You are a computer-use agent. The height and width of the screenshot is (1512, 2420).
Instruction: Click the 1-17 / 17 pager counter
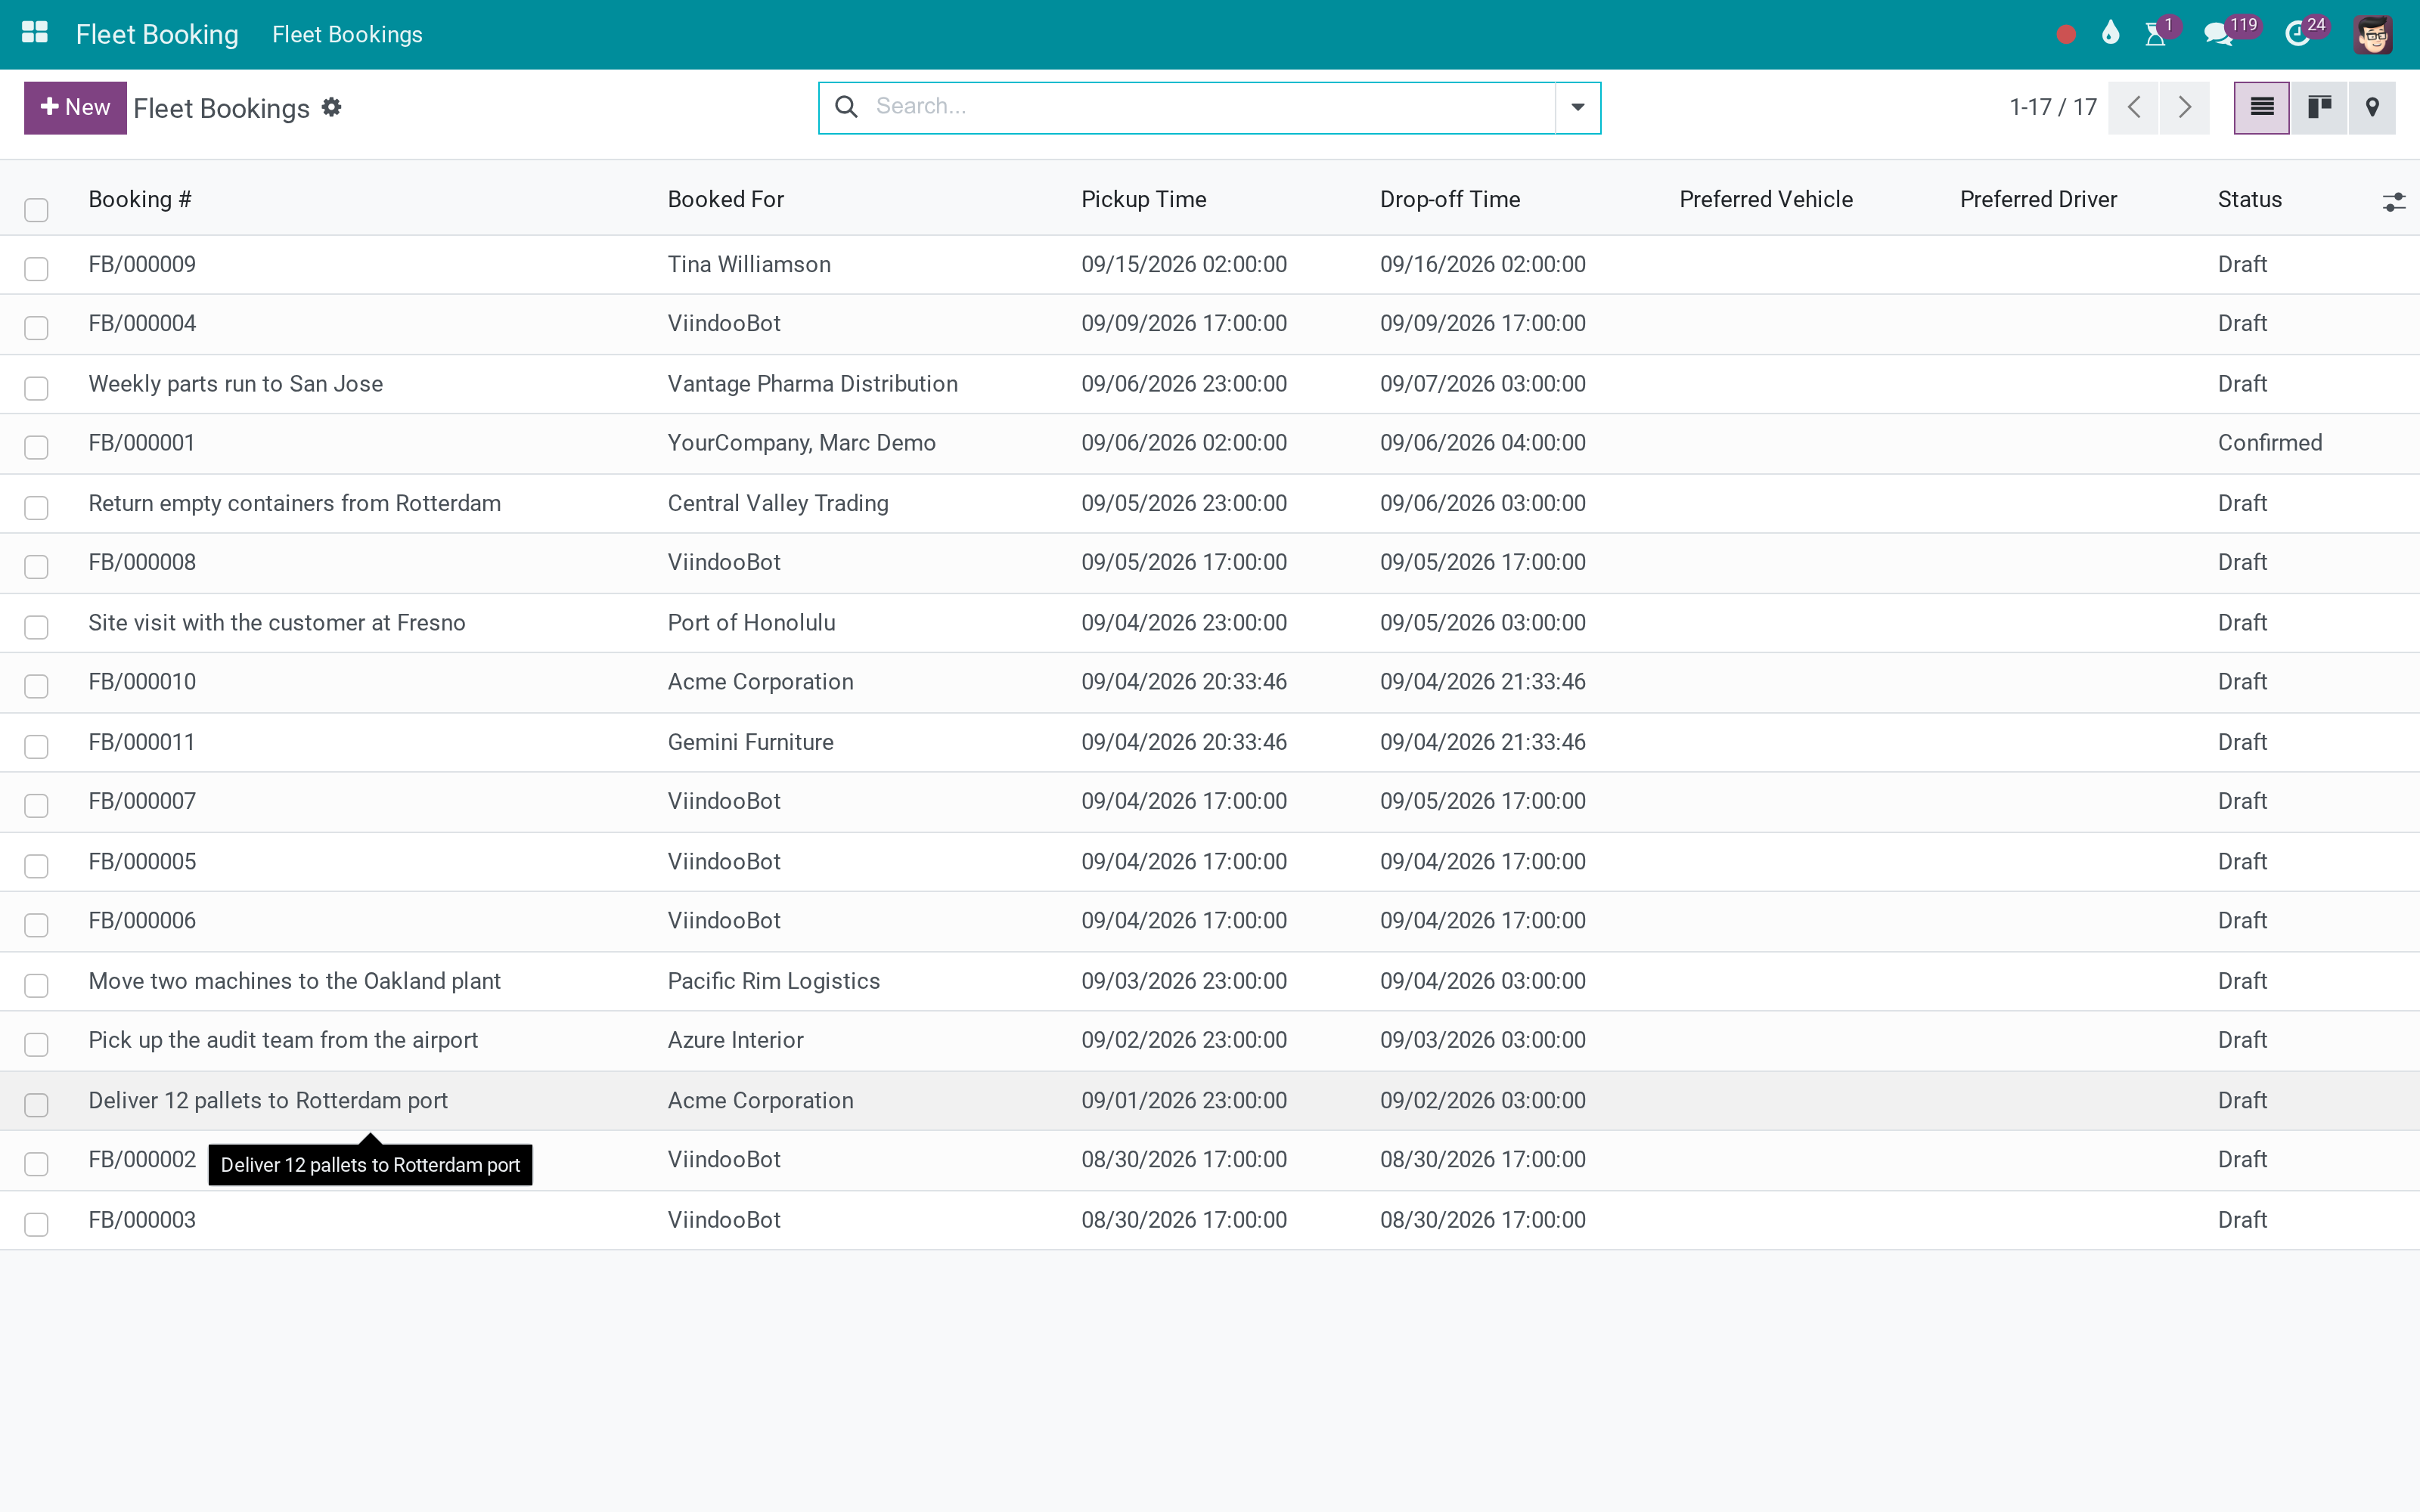2053,107
